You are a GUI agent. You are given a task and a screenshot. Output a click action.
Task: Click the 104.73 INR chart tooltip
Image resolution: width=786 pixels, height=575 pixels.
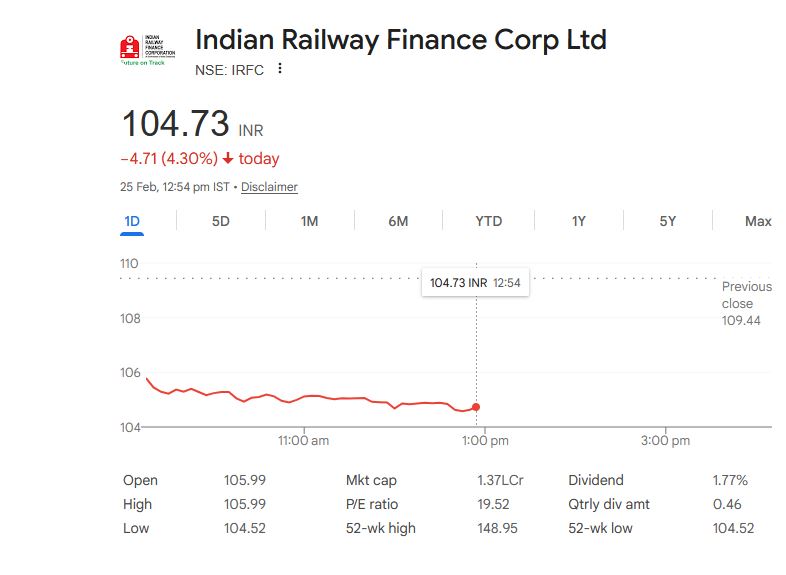[476, 283]
